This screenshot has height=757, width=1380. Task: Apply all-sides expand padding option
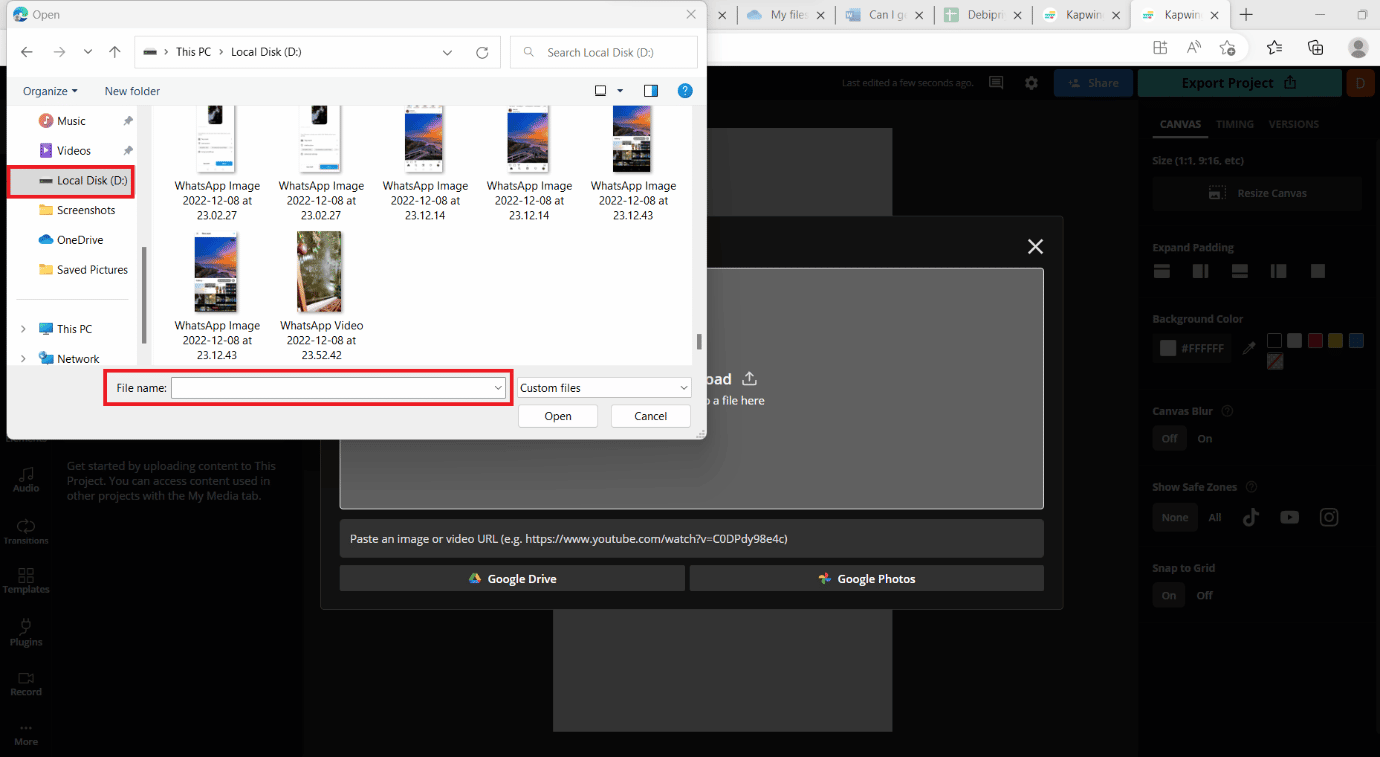pyautogui.click(x=1318, y=271)
